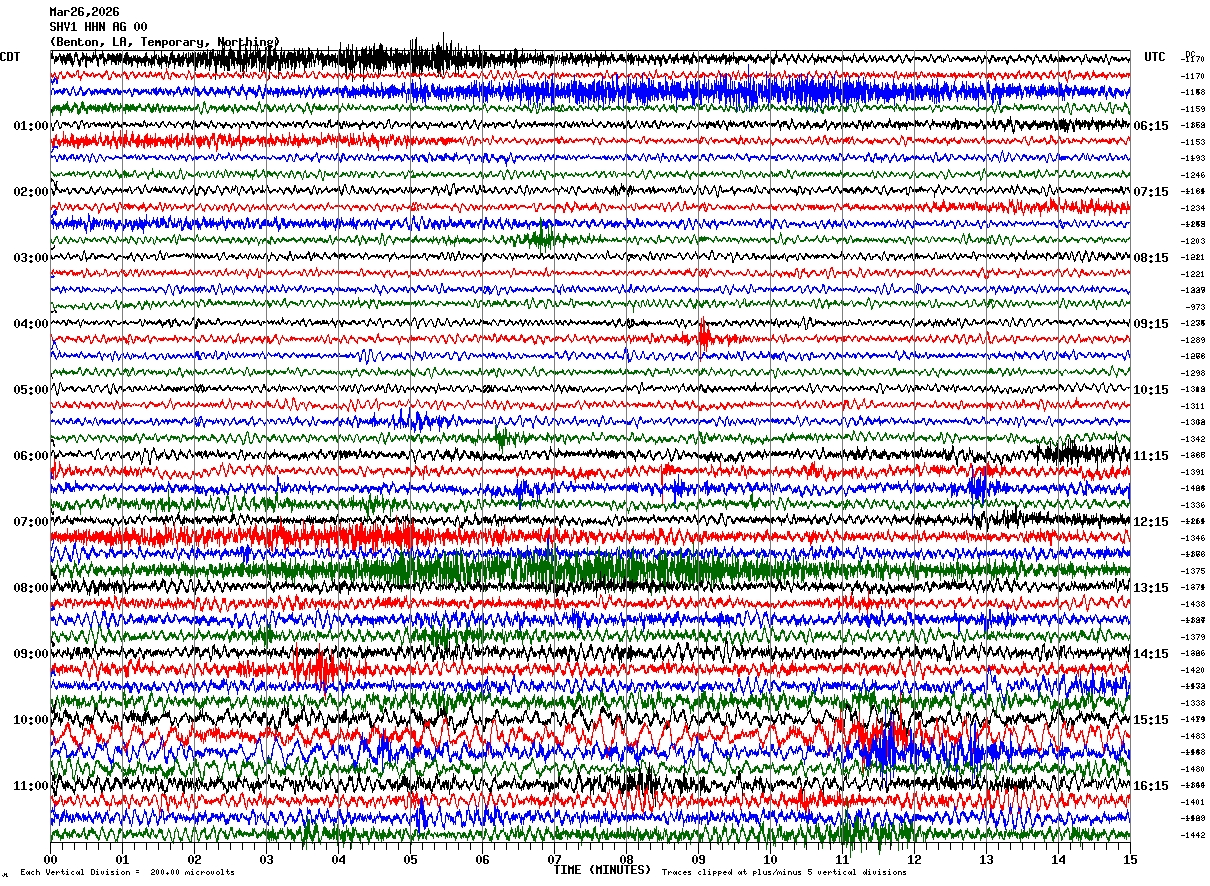Click minute tick '02' on the time axis
The height and width of the screenshot is (886, 1210).
pyautogui.click(x=194, y=859)
